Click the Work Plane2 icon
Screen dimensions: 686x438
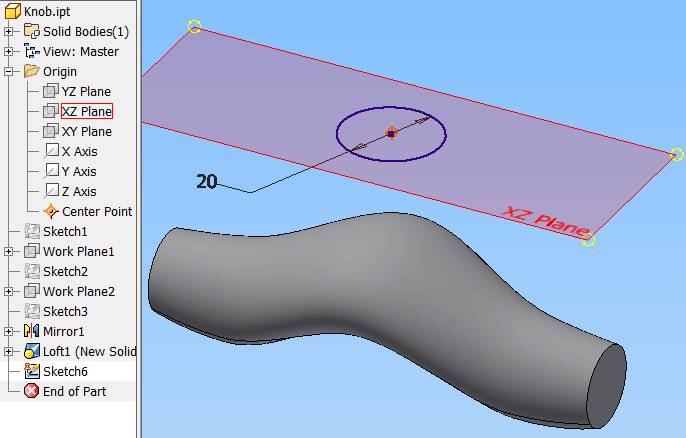coord(32,291)
